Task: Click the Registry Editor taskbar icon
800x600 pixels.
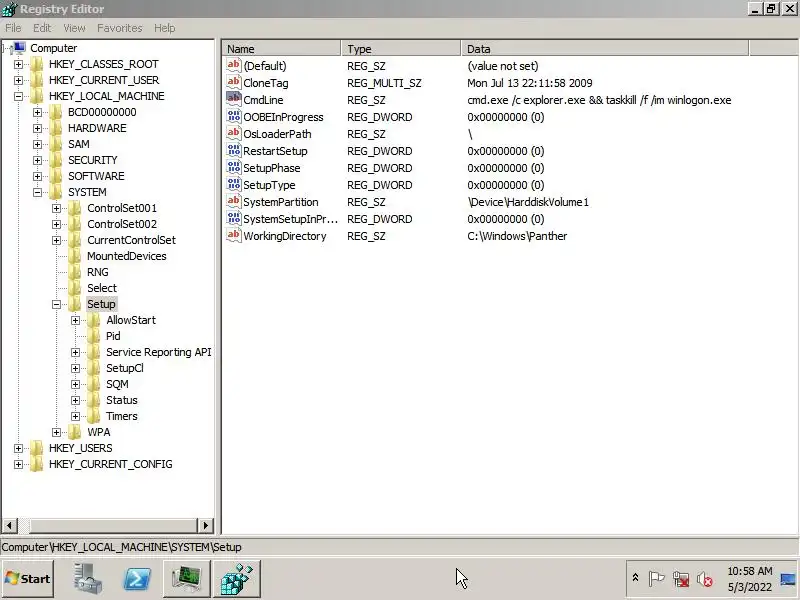Action: pyautogui.click(x=237, y=578)
